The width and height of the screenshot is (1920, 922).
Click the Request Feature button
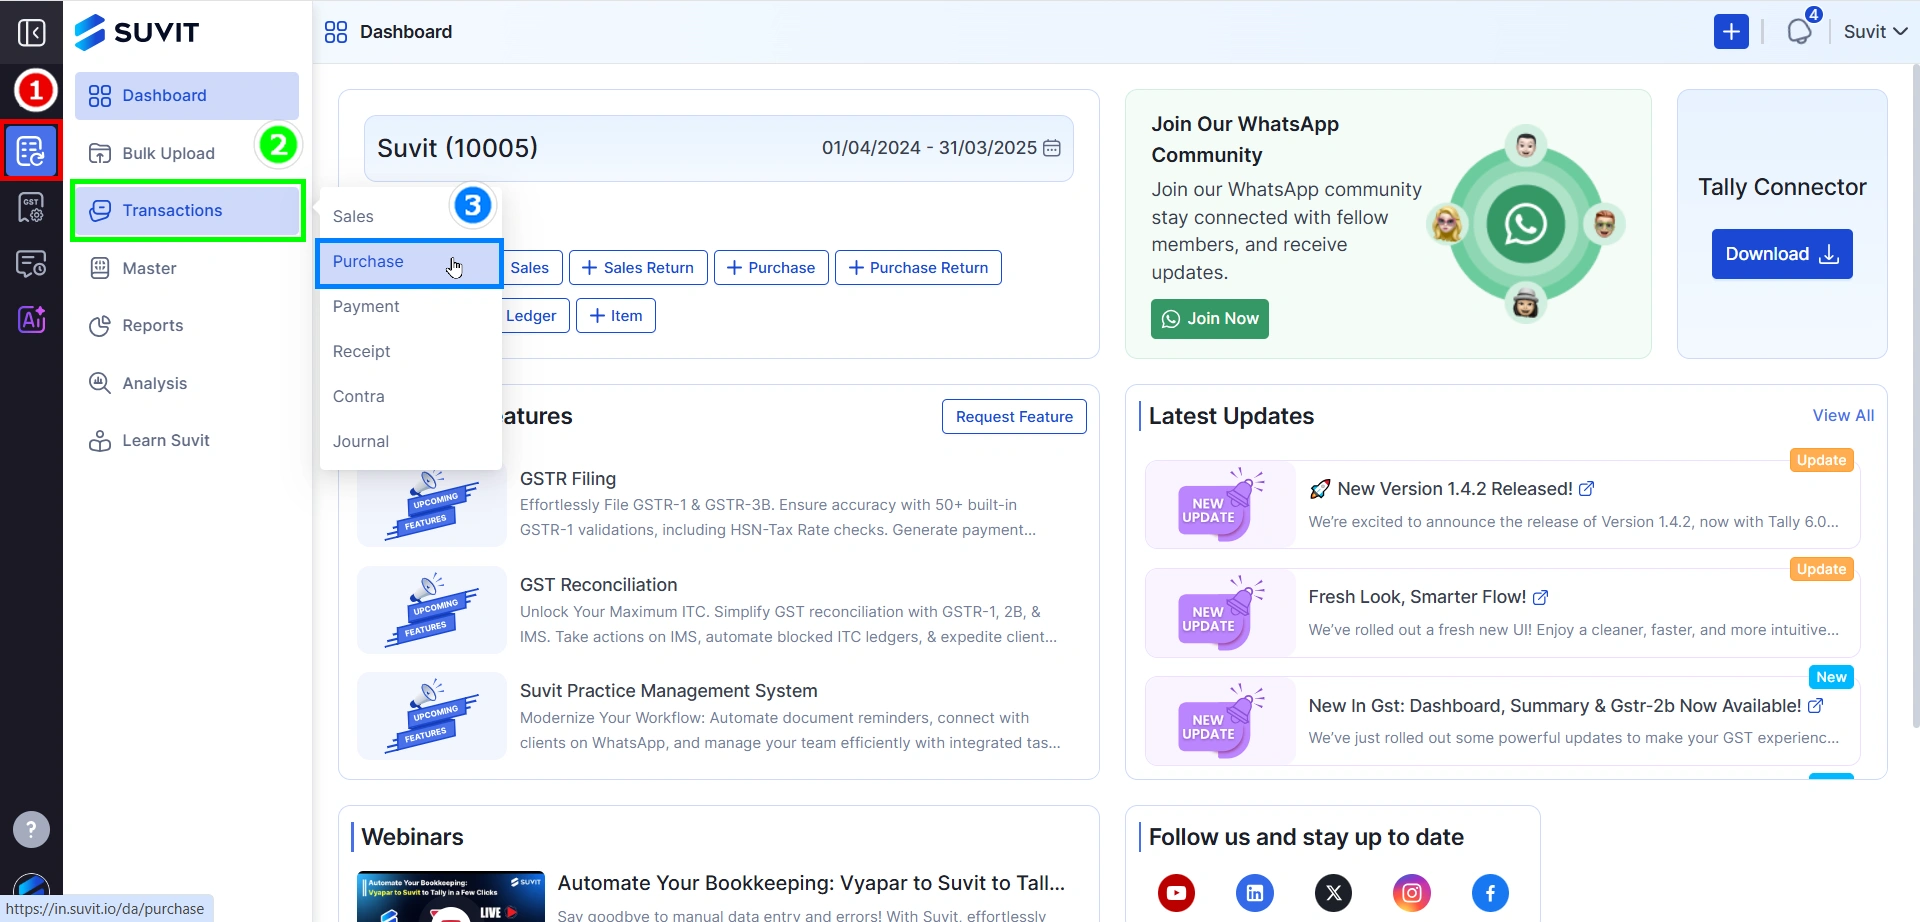click(x=1014, y=417)
